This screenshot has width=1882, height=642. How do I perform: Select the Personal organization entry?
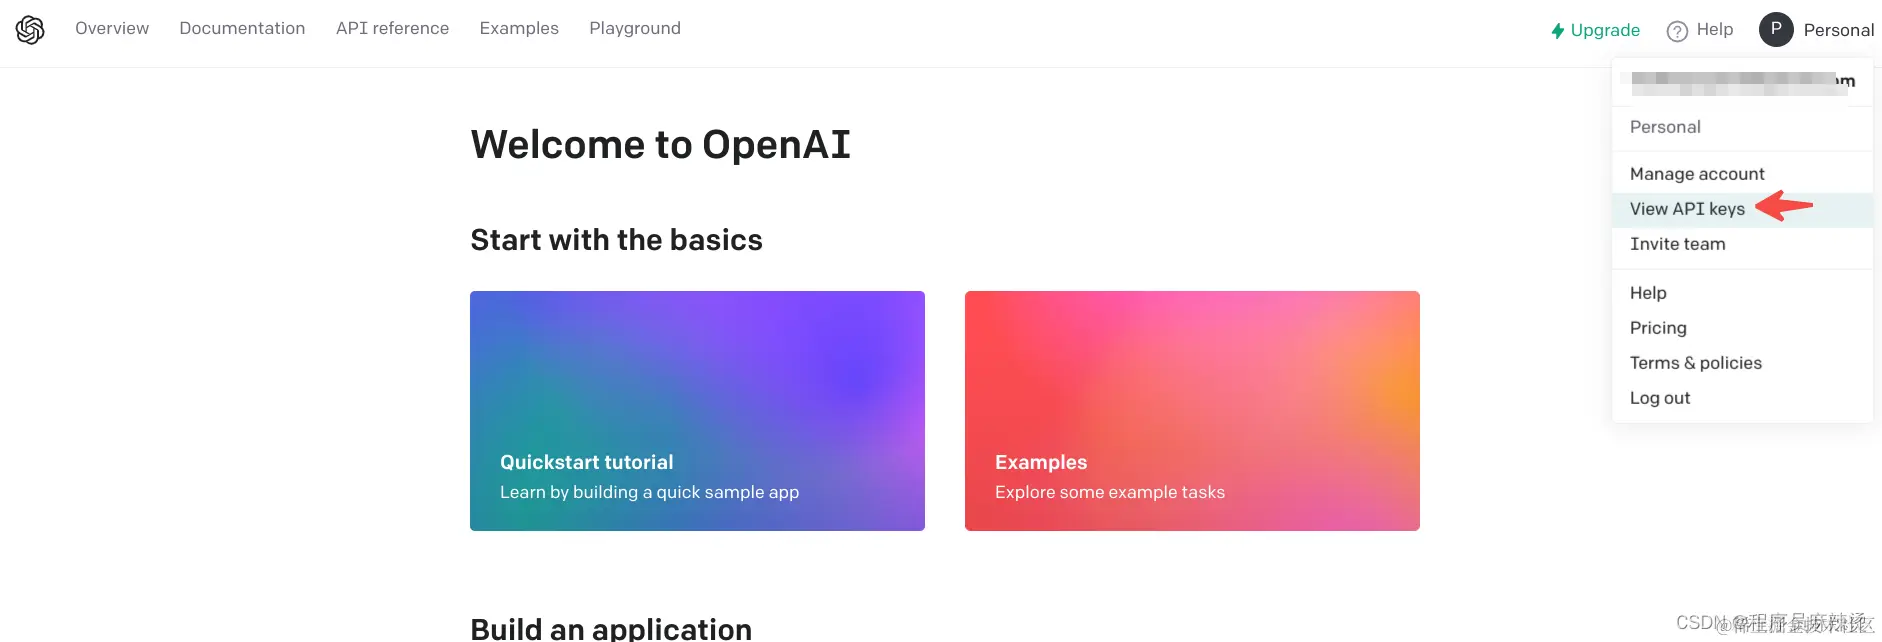pos(1742,127)
